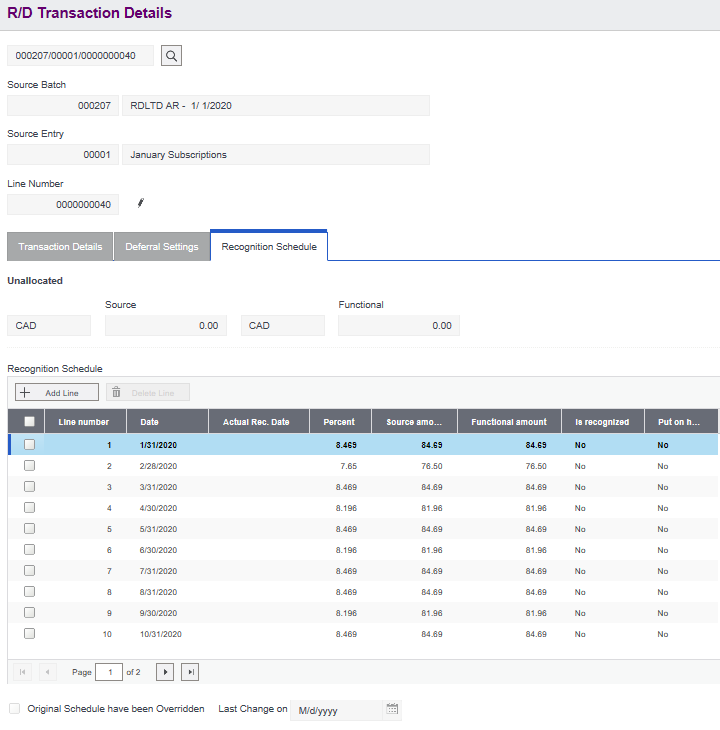Jump to the last page of the schedule

point(190,672)
